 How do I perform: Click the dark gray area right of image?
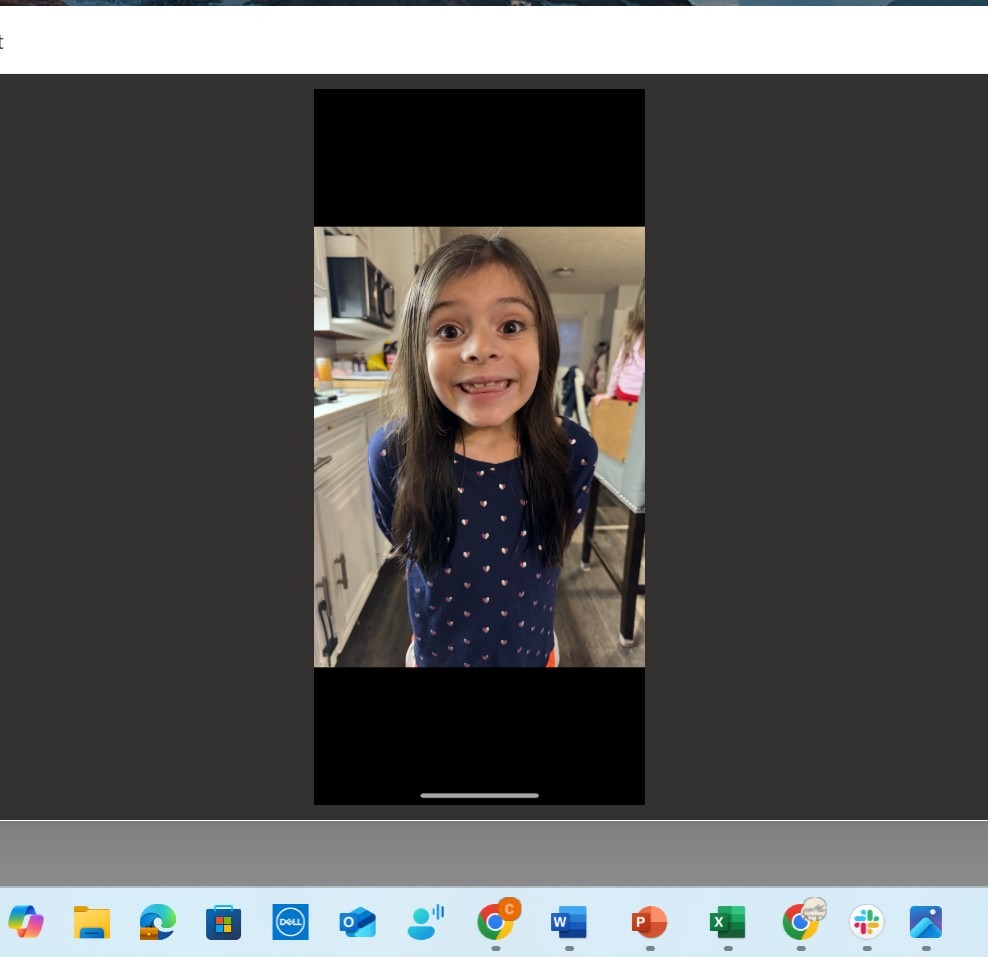(815, 446)
